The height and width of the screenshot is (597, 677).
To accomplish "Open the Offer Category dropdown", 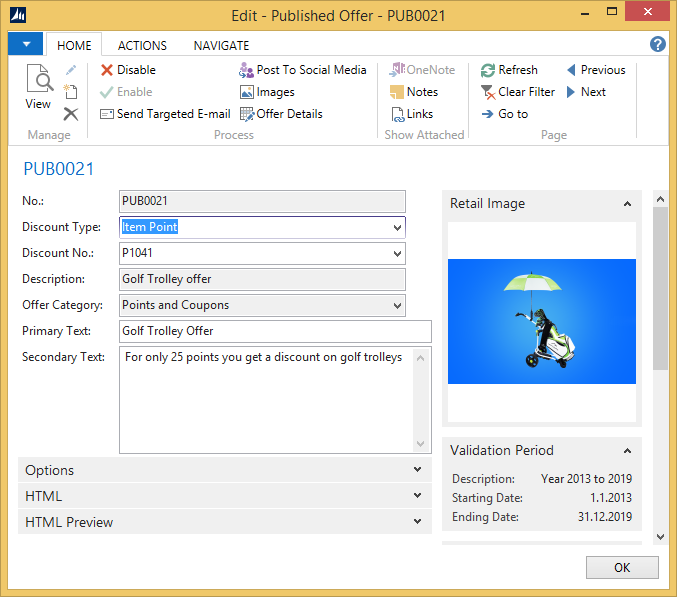I will click(397, 306).
